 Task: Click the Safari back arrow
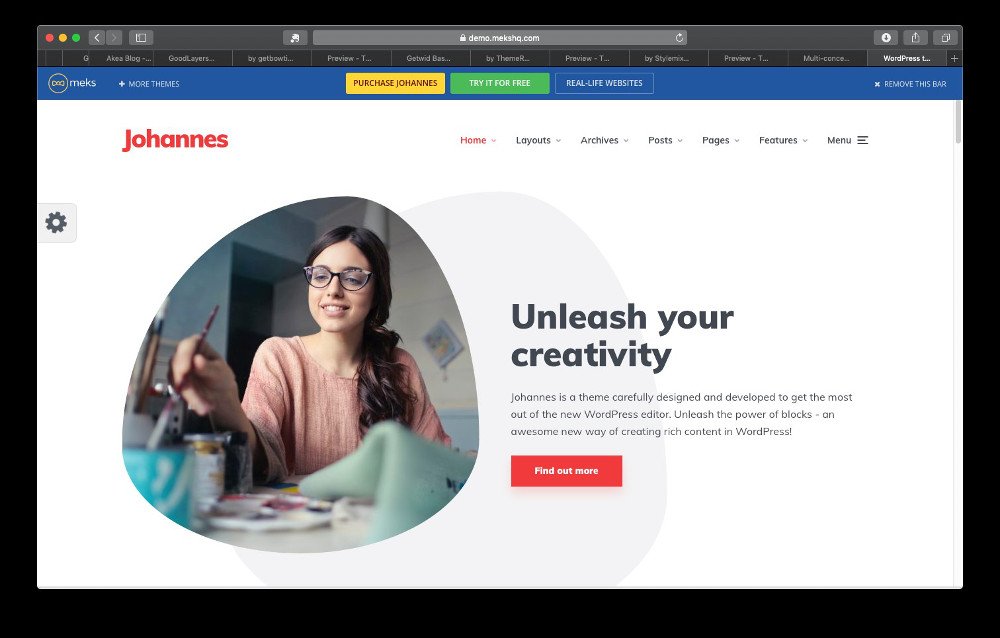pos(97,38)
